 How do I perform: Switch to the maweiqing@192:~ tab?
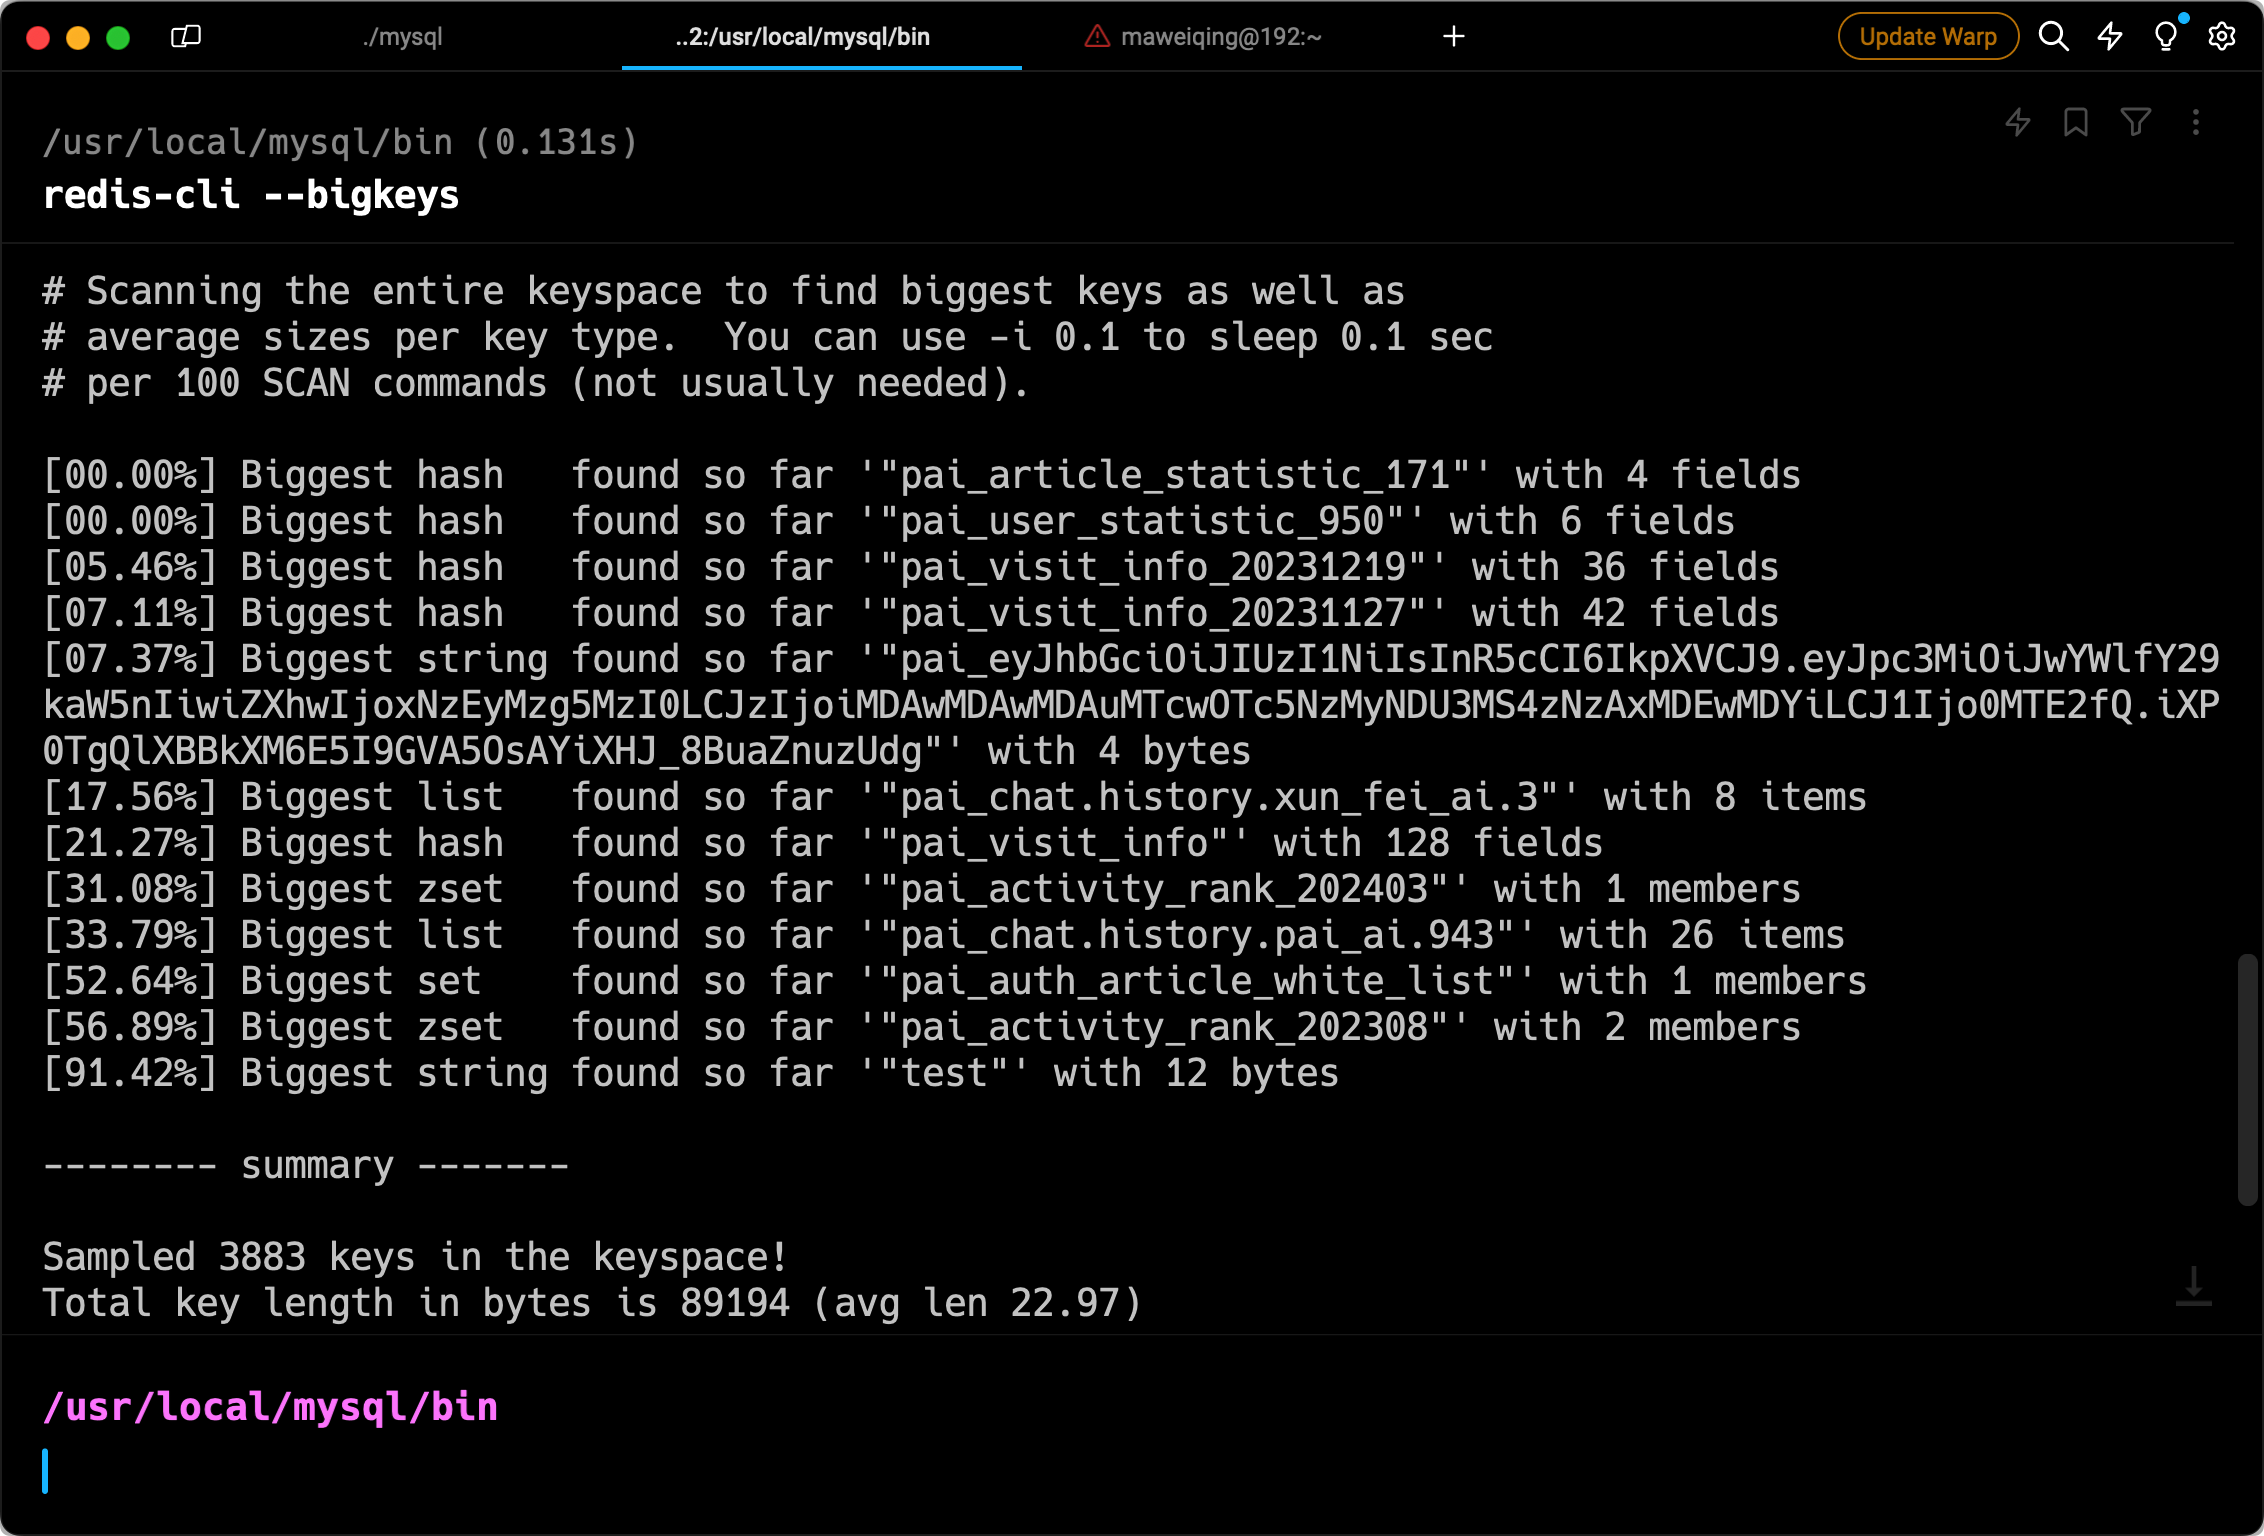[1220, 37]
